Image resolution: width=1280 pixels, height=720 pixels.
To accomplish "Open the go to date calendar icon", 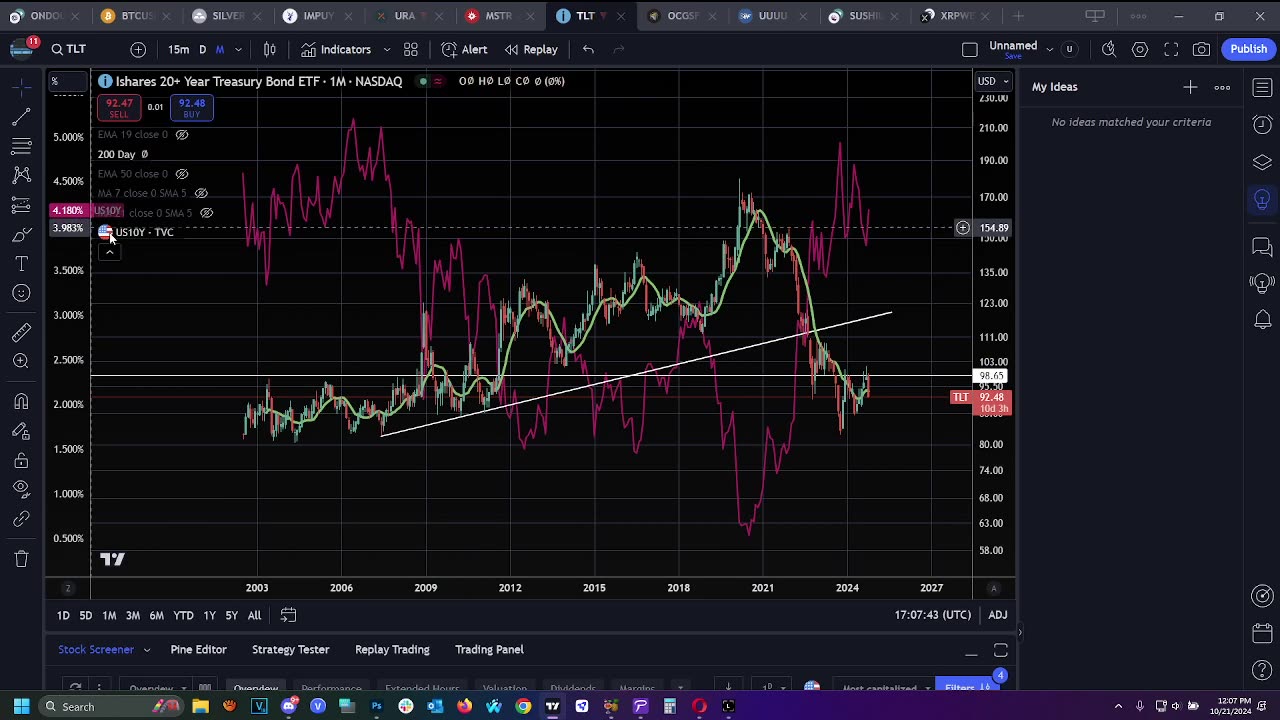I will [288, 615].
